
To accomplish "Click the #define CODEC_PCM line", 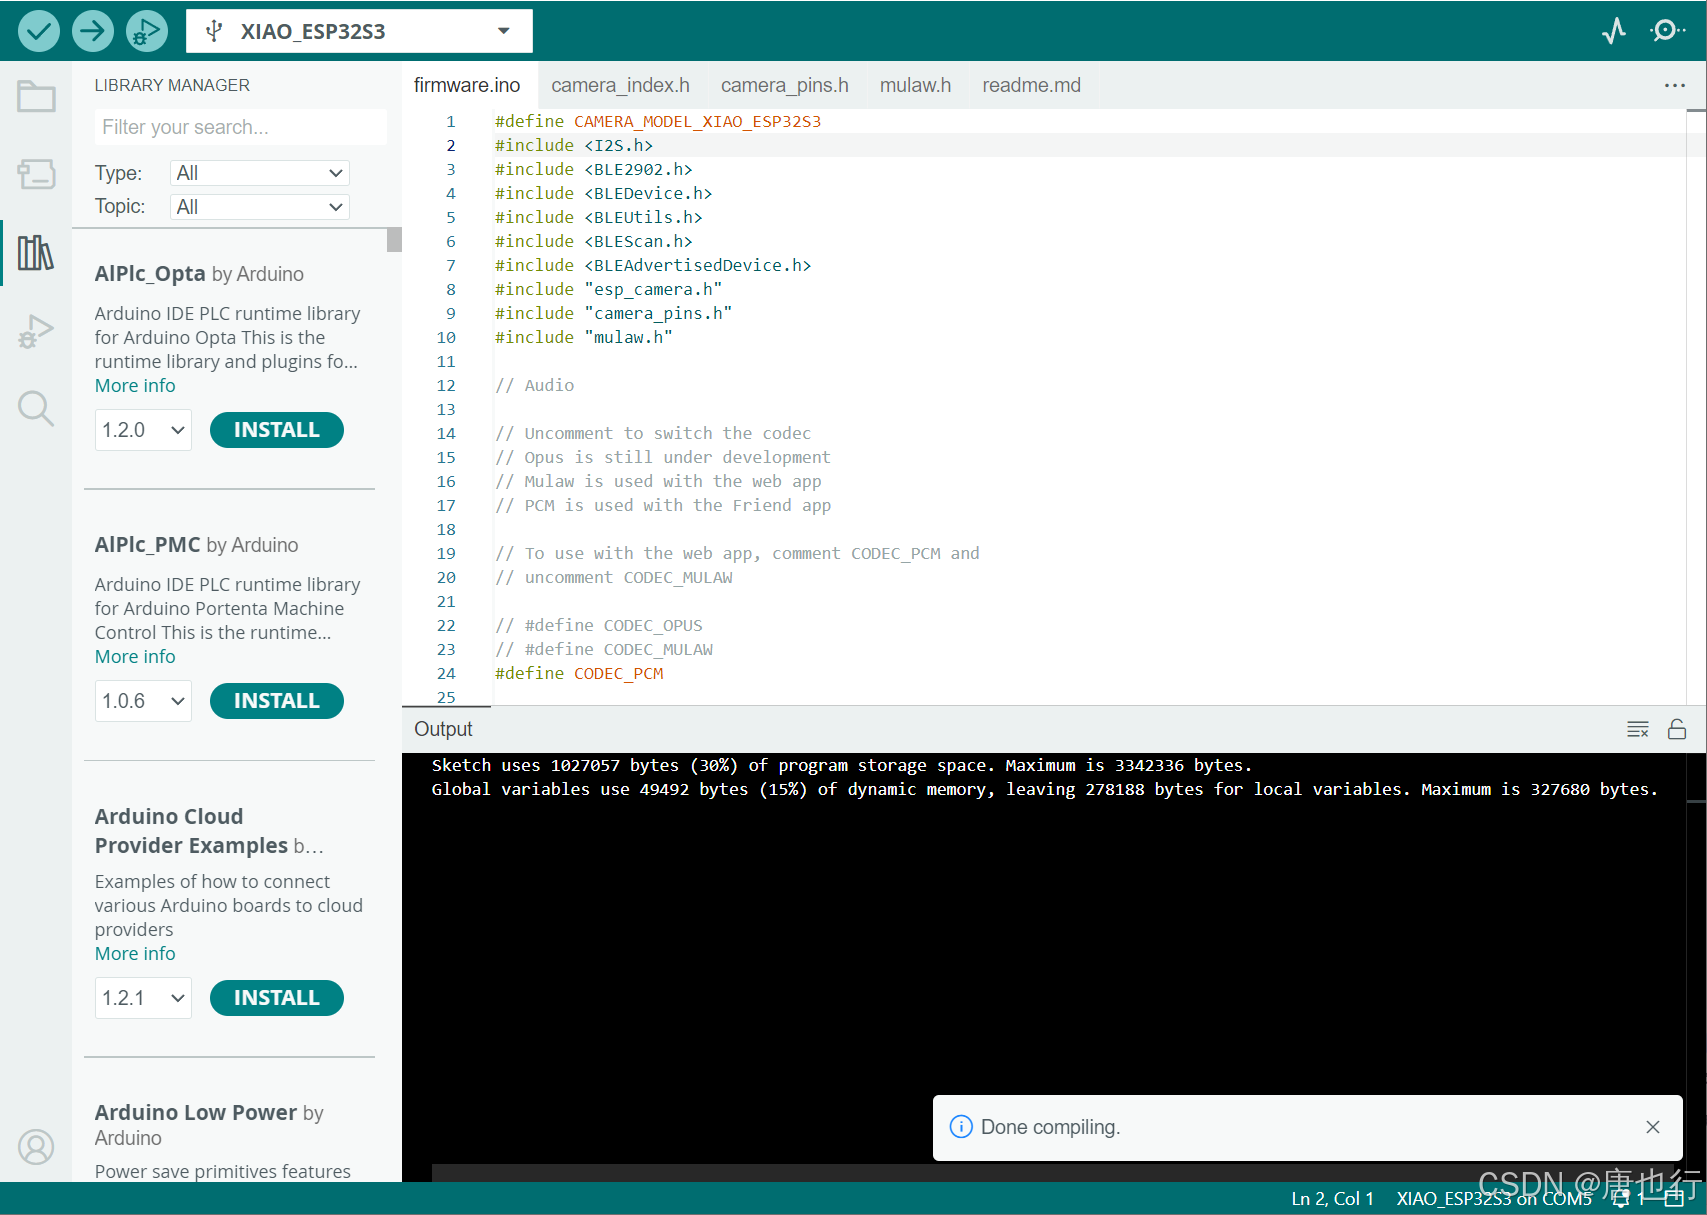I will pyautogui.click(x=579, y=673).
